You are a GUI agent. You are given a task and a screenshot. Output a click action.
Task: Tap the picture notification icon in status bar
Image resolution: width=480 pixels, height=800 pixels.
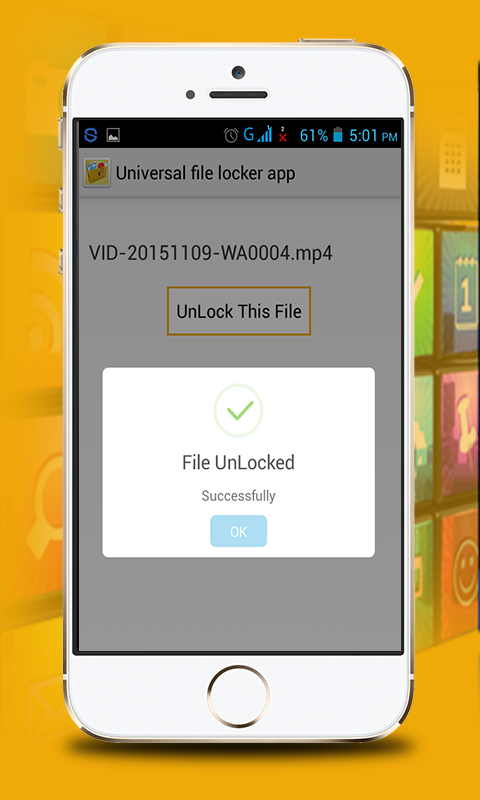pos(113,135)
